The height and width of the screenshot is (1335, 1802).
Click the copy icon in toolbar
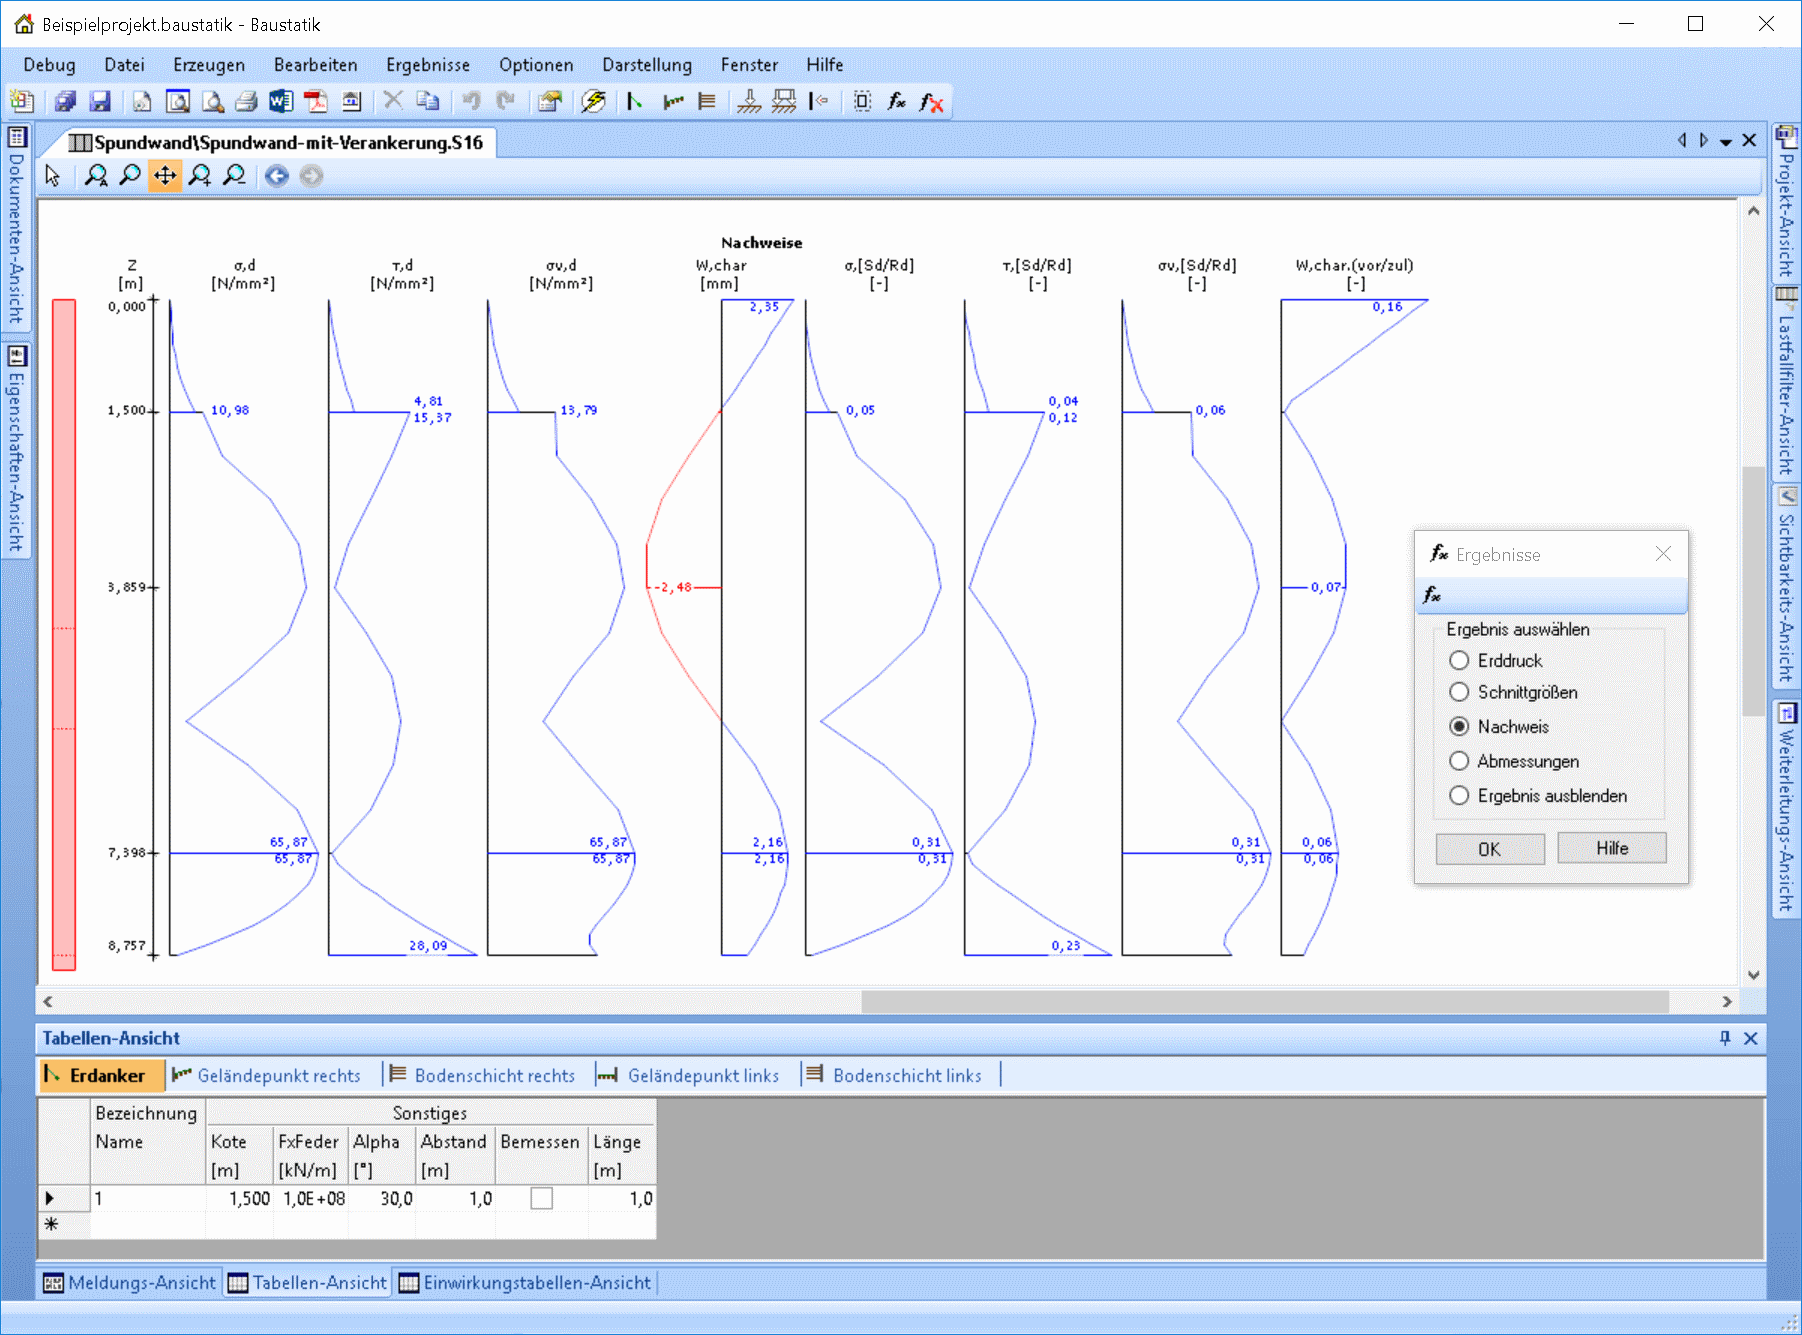[x=428, y=100]
